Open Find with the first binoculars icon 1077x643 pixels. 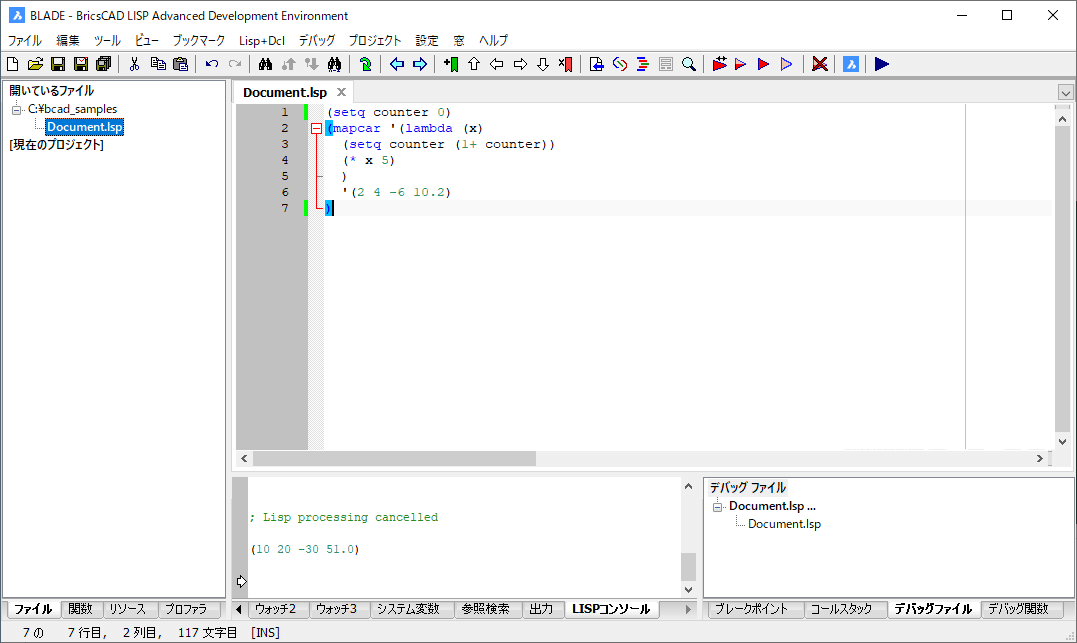[x=265, y=64]
